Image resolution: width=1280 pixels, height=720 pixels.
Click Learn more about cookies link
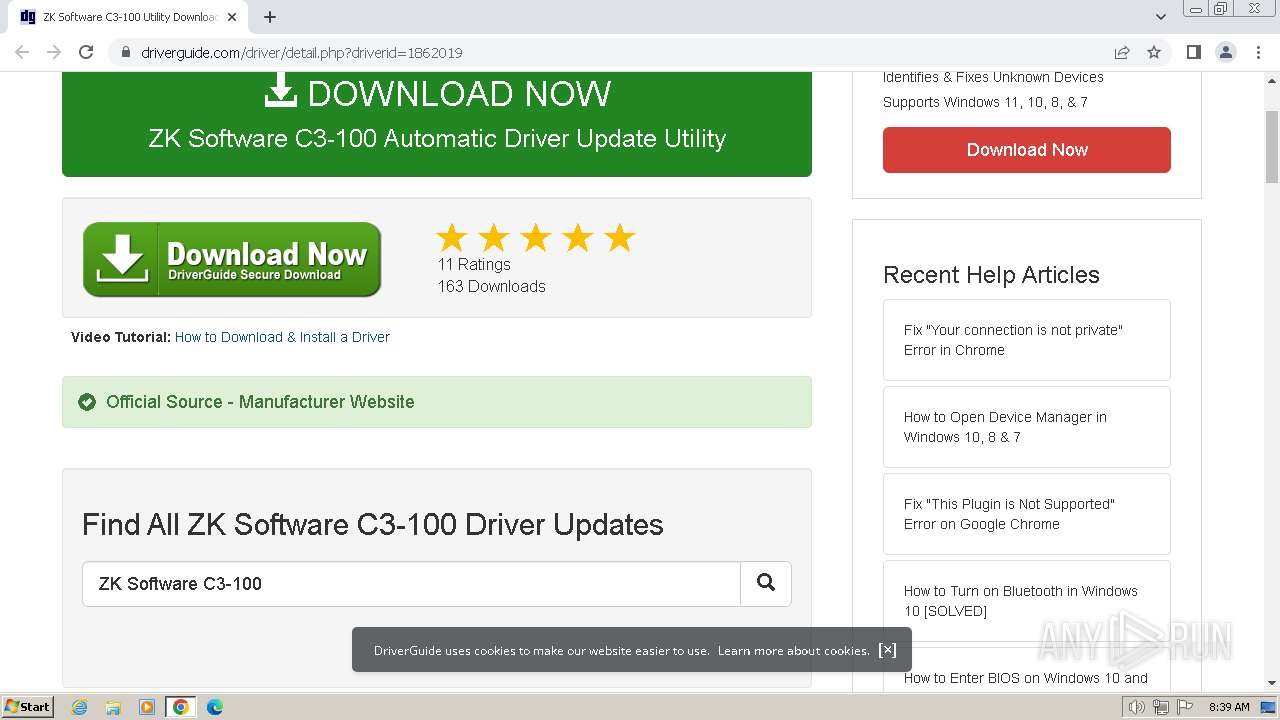coord(794,651)
